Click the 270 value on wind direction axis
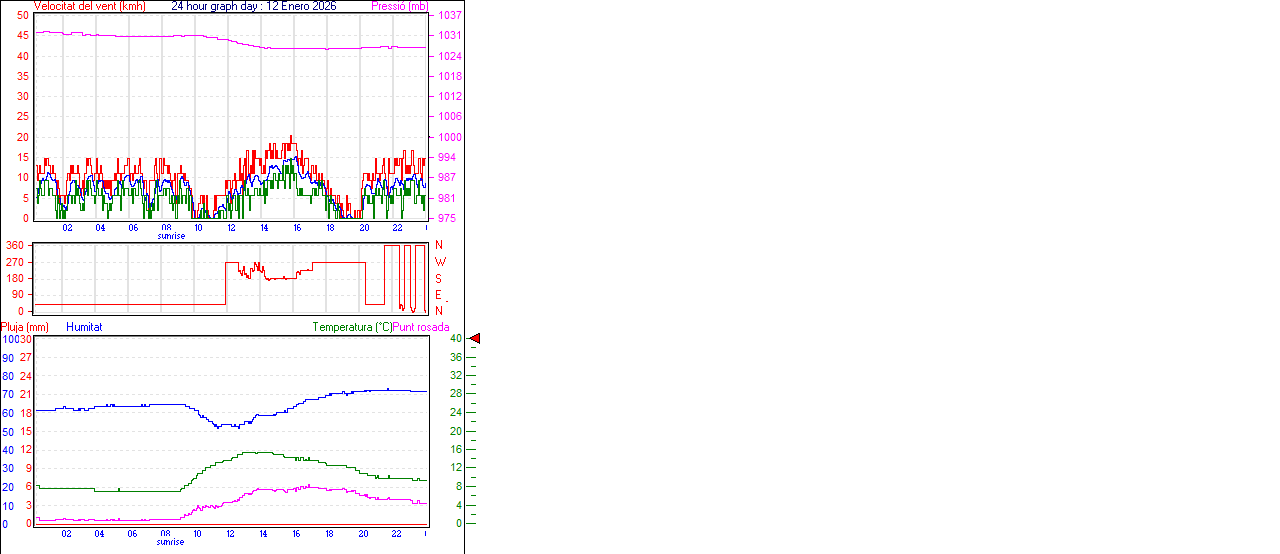This screenshot has width=1280, height=554. [x=15, y=262]
